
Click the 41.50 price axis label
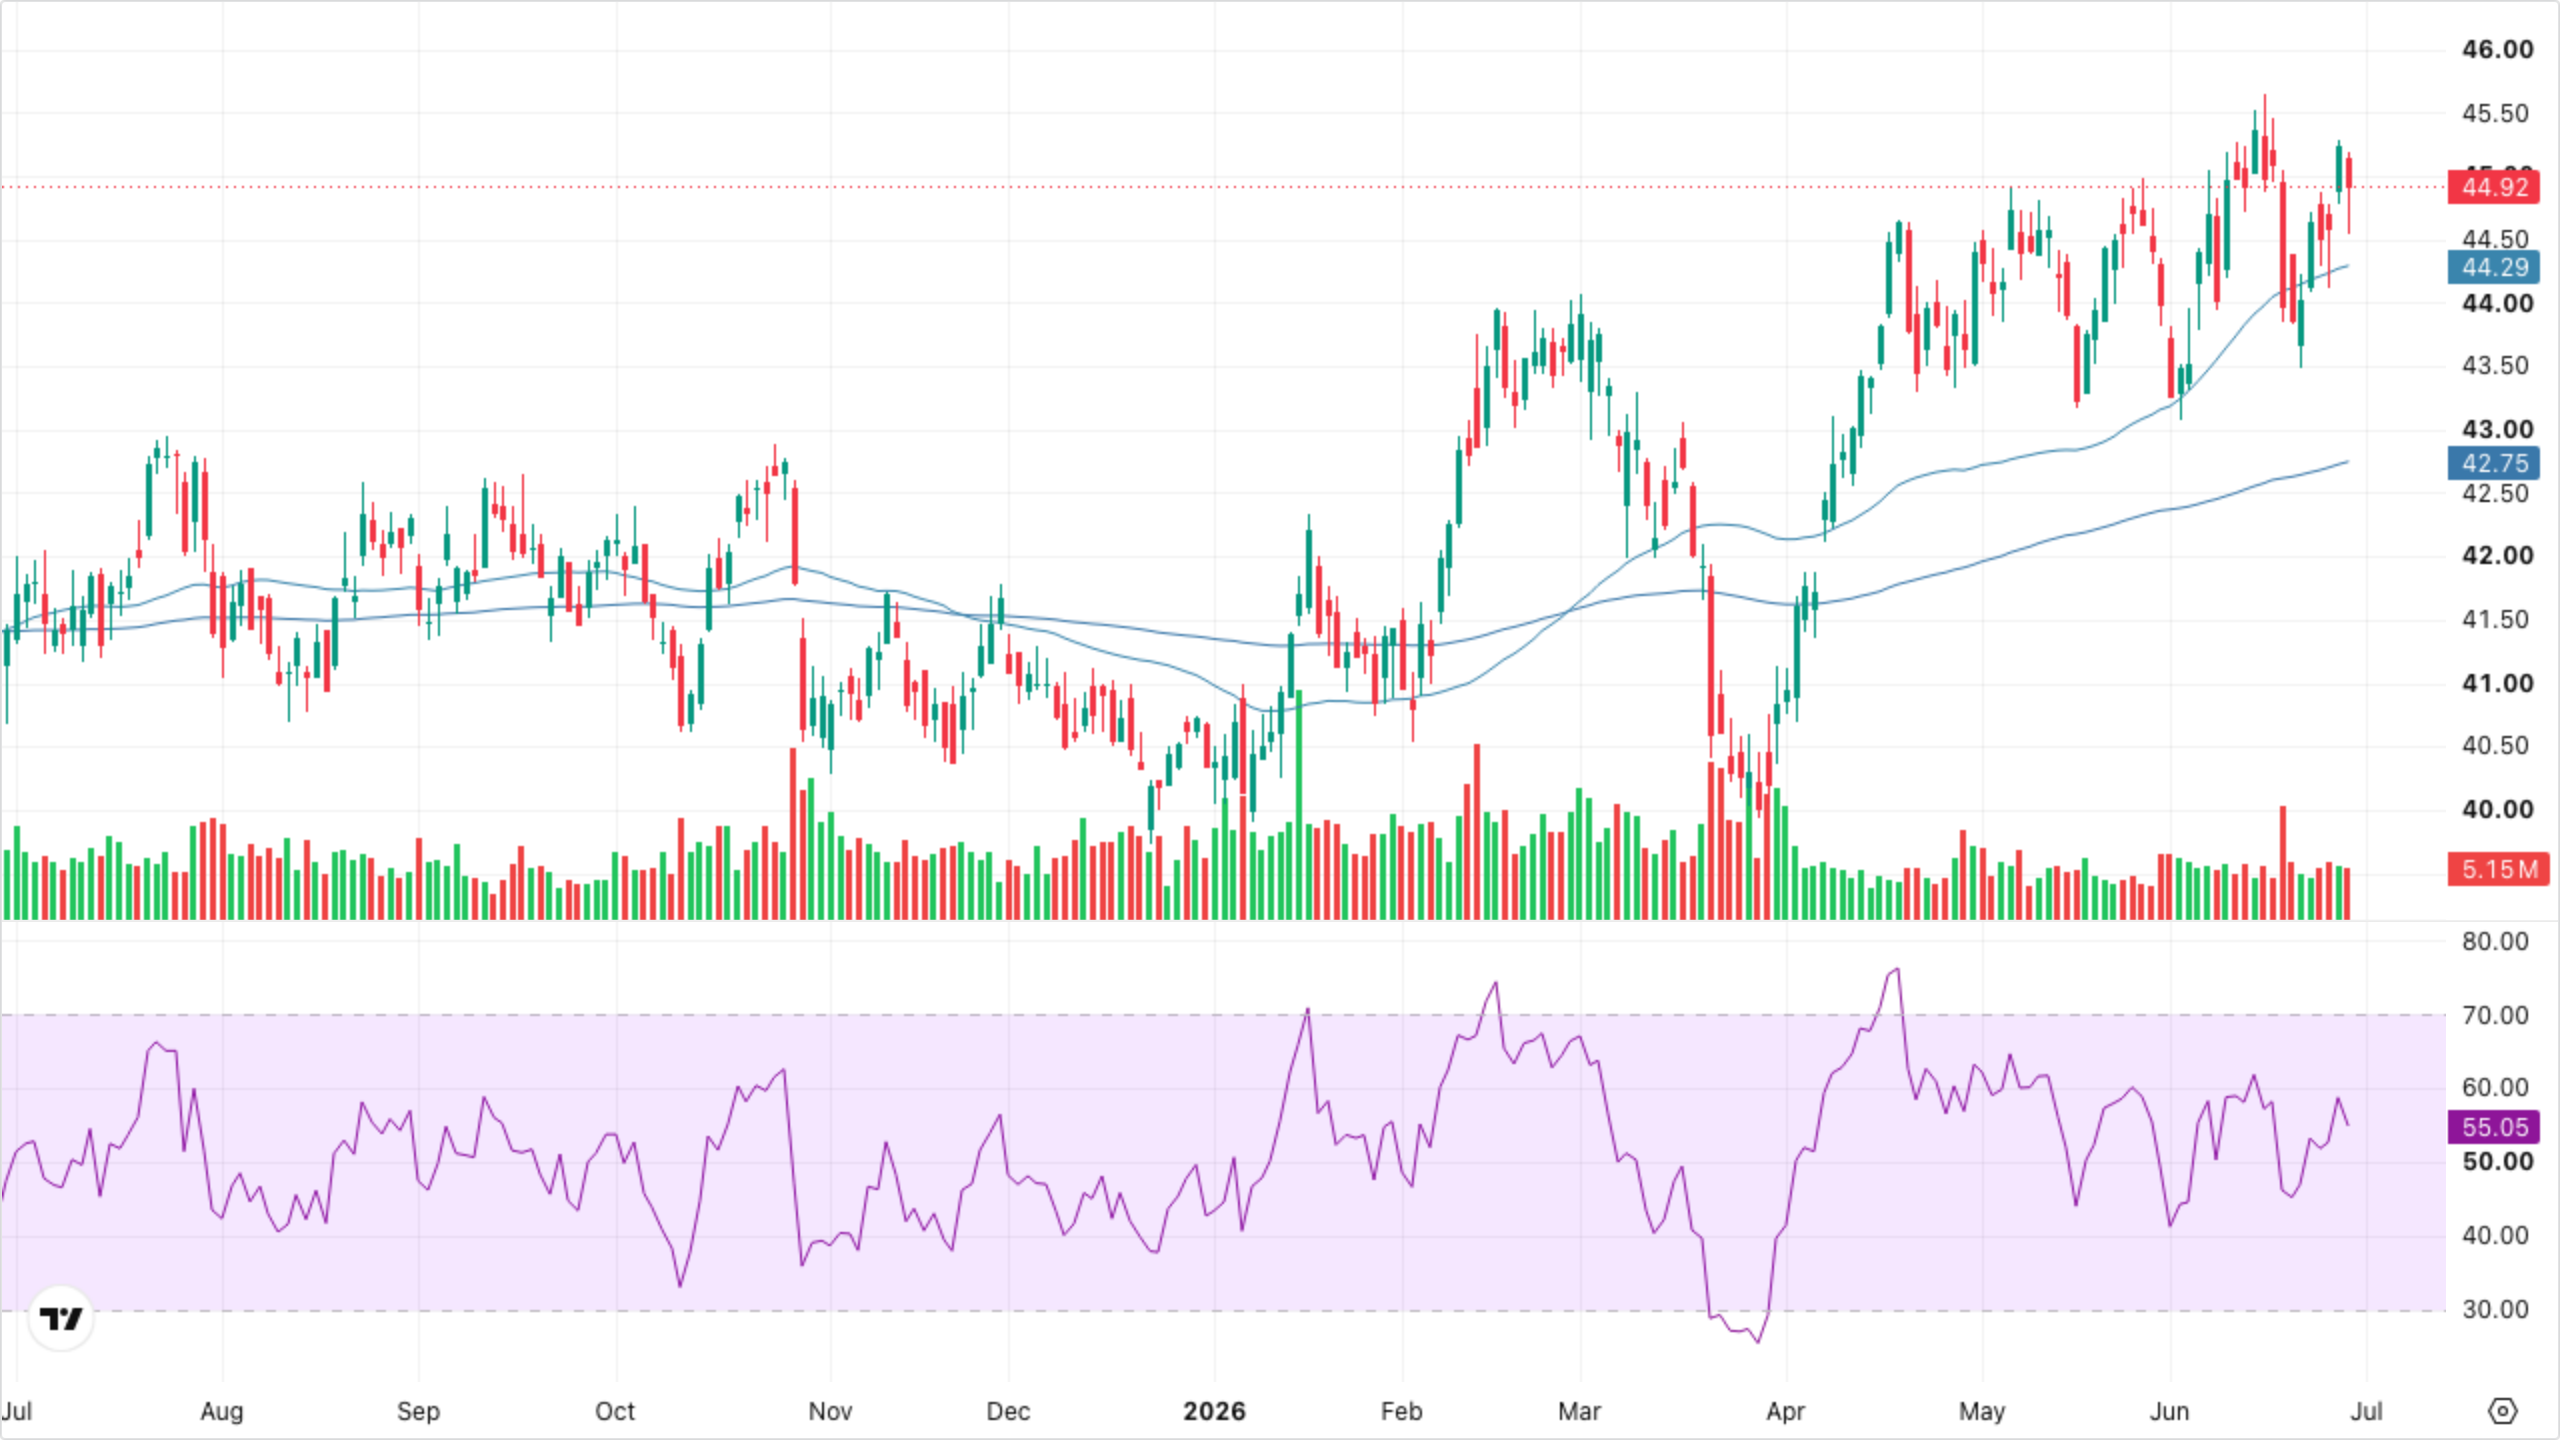pyautogui.click(x=2495, y=619)
